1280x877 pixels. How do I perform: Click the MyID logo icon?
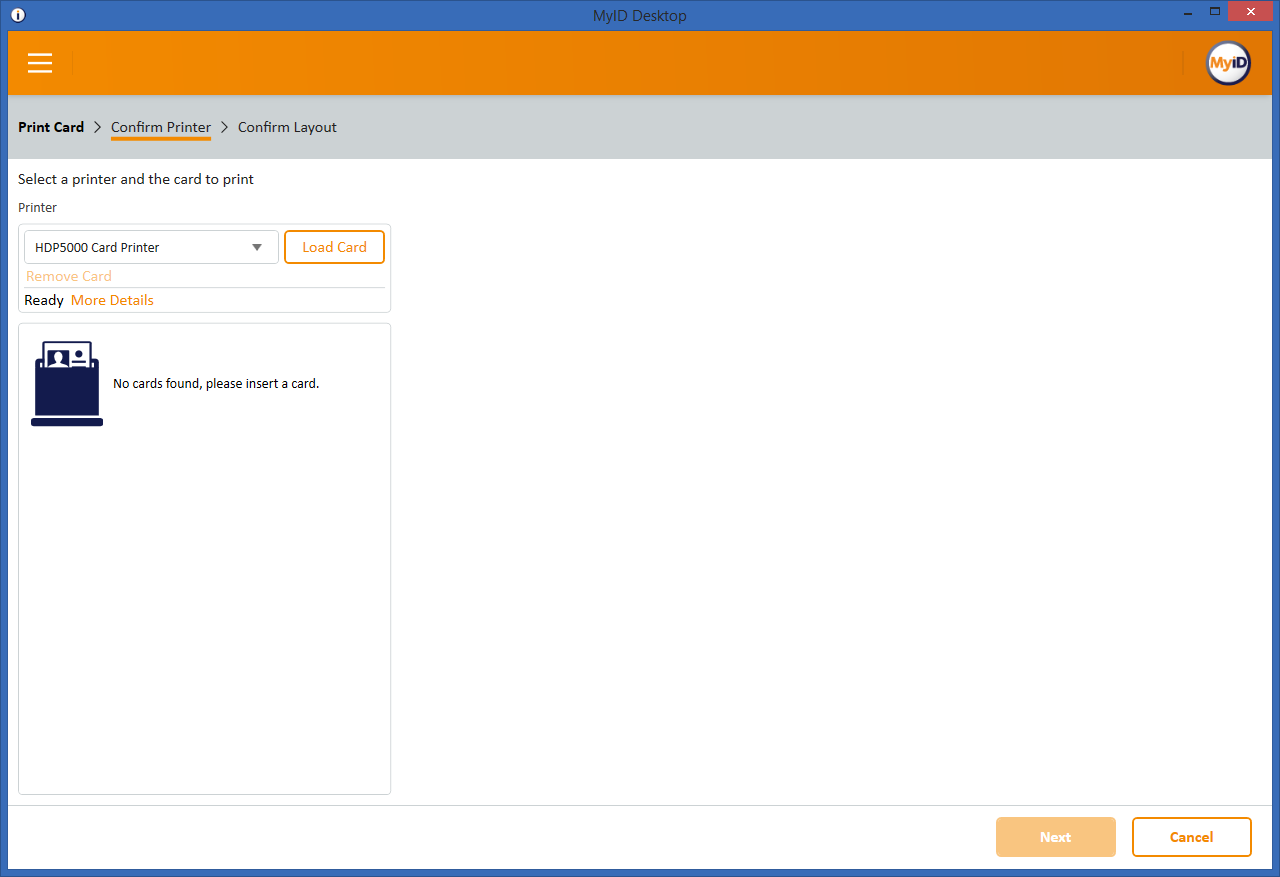pyautogui.click(x=1228, y=63)
